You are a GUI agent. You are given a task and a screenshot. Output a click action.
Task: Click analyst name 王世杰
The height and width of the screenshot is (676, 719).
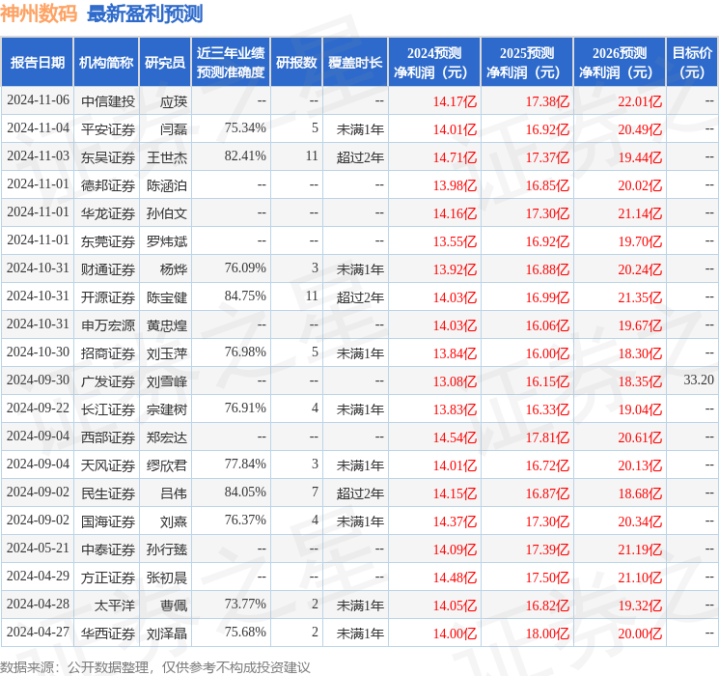(167, 157)
